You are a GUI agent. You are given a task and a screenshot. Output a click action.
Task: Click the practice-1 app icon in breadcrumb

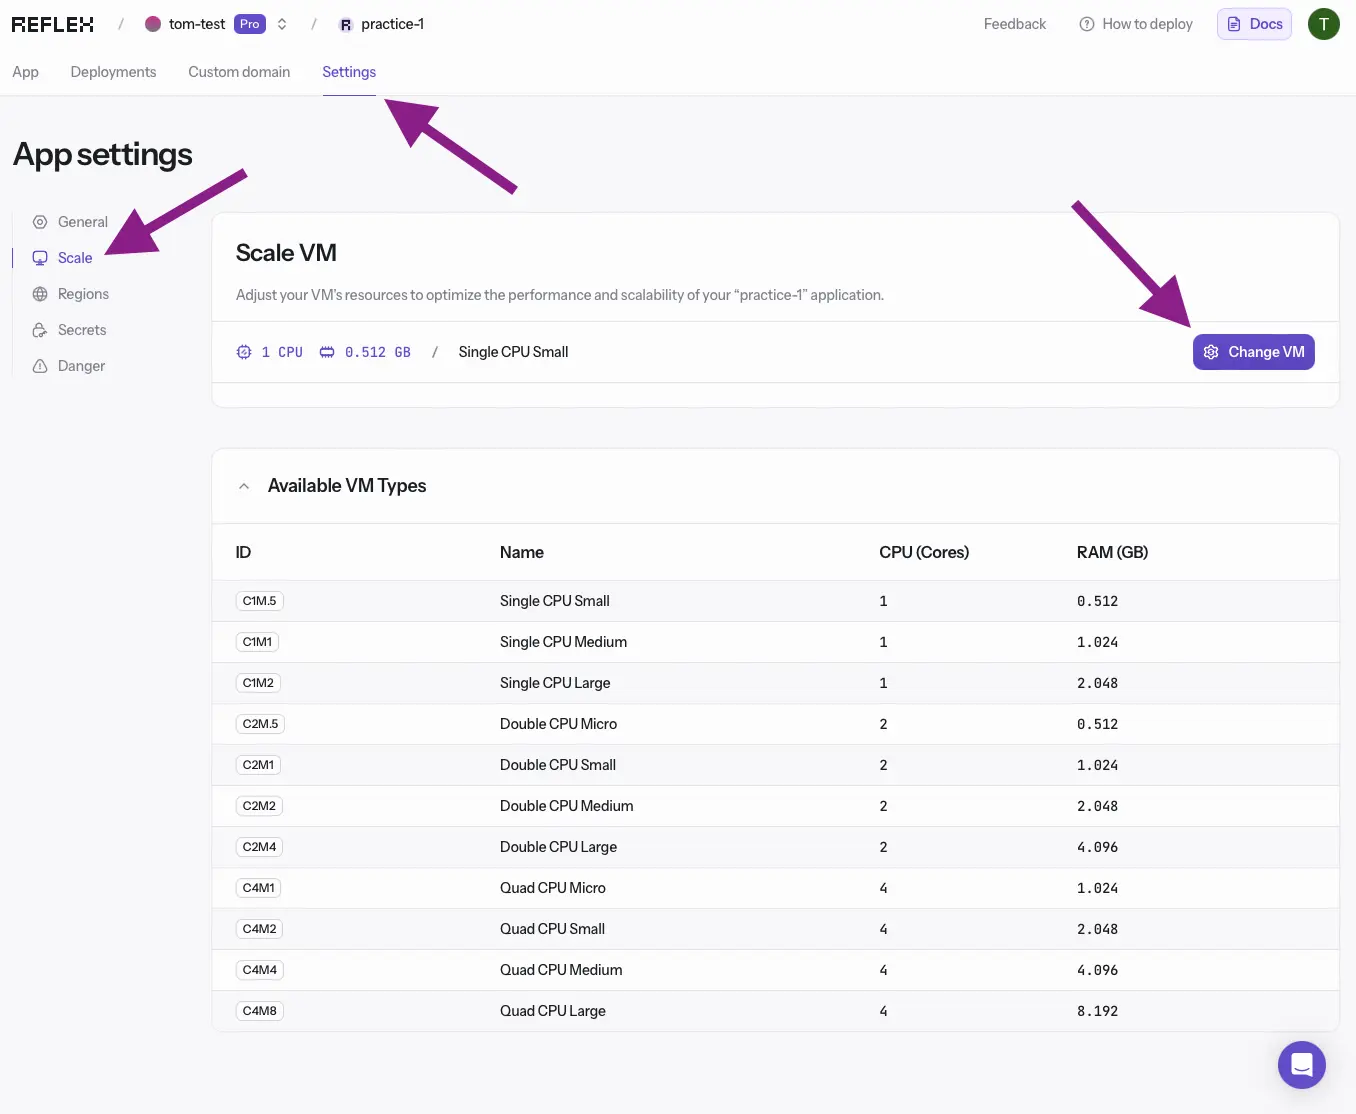[346, 25]
